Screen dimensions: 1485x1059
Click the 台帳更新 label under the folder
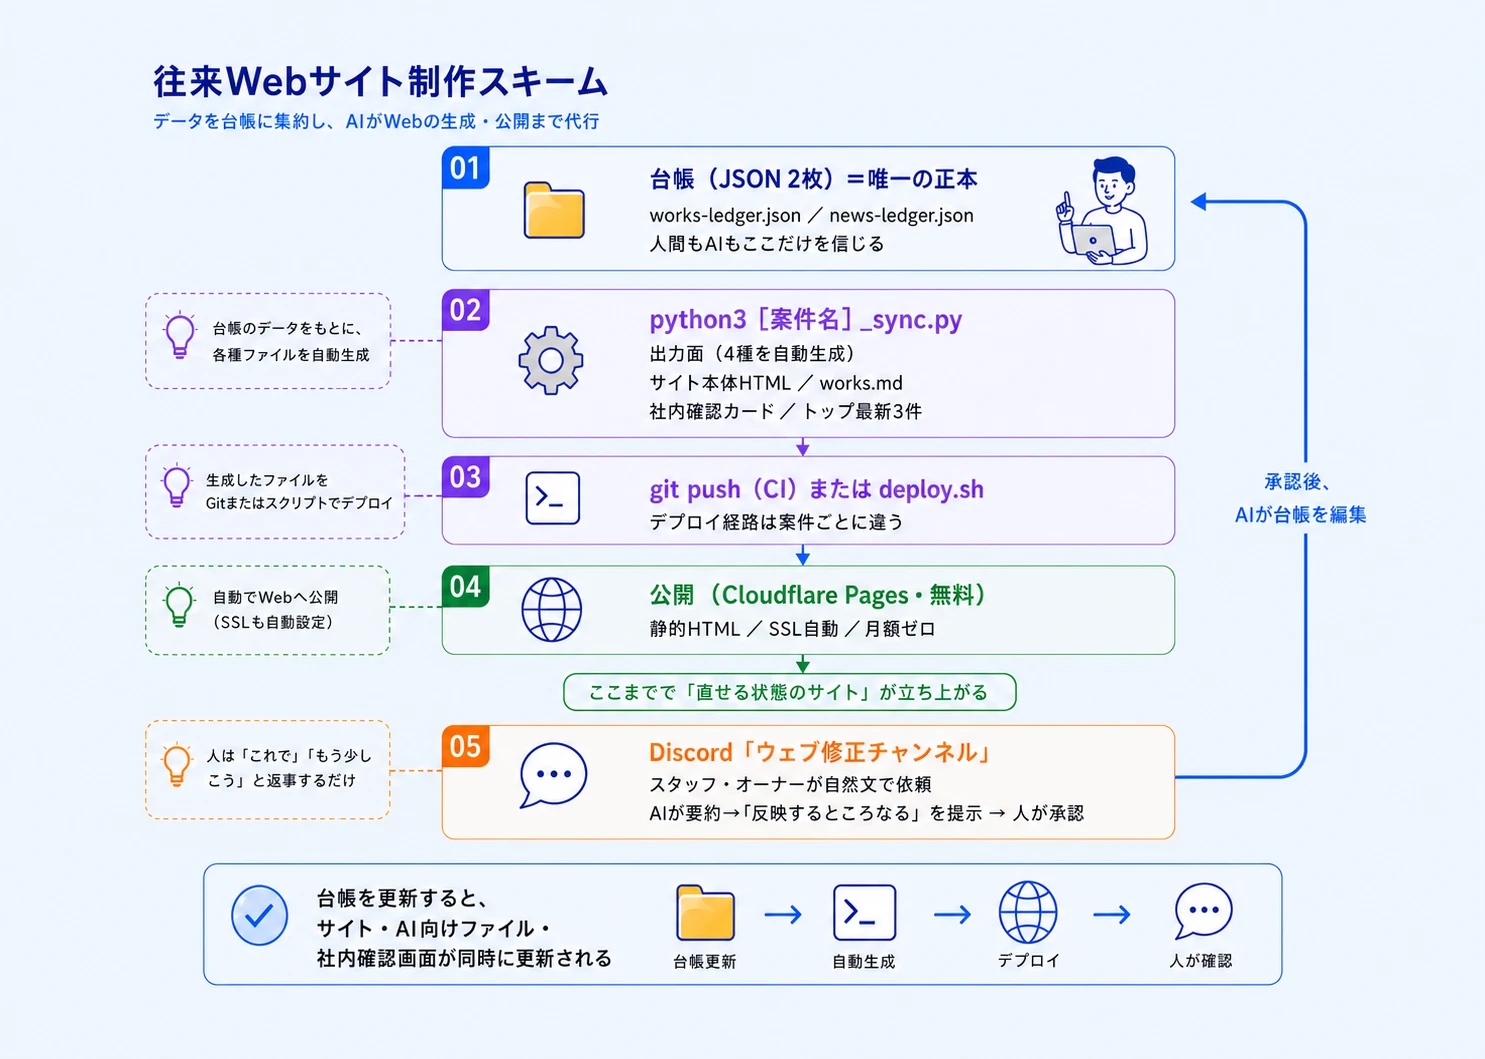(x=705, y=961)
